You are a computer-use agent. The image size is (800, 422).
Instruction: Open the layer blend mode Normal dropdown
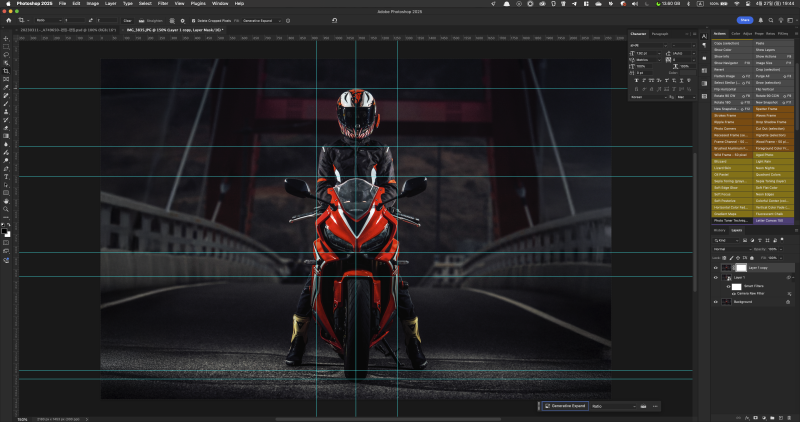730,249
